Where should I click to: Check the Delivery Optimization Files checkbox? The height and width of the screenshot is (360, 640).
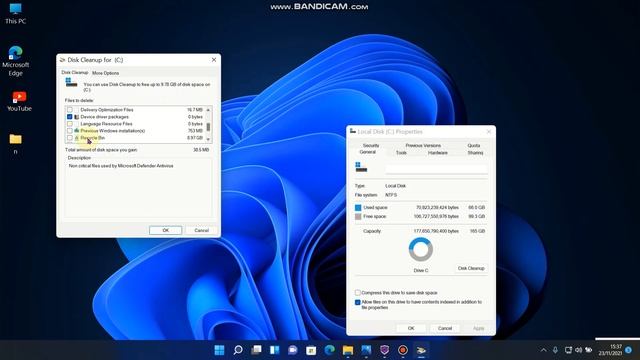pos(70,110)
